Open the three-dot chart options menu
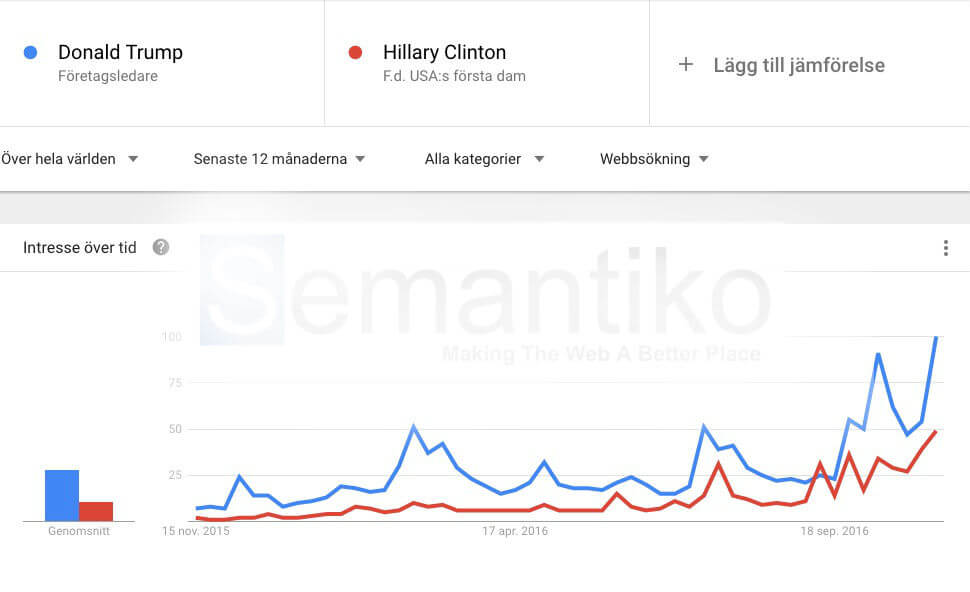 tap(945, 248)
